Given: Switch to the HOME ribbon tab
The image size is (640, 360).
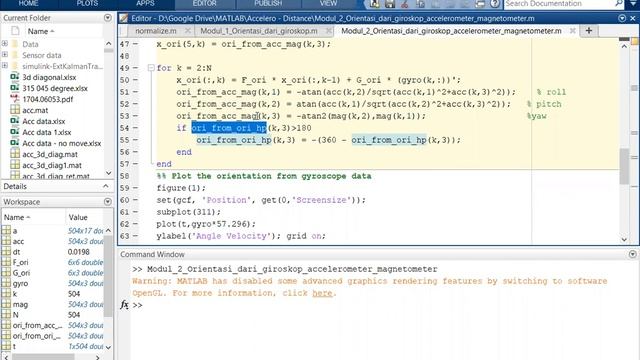Looking at the screenshot, I should point(29,4).
